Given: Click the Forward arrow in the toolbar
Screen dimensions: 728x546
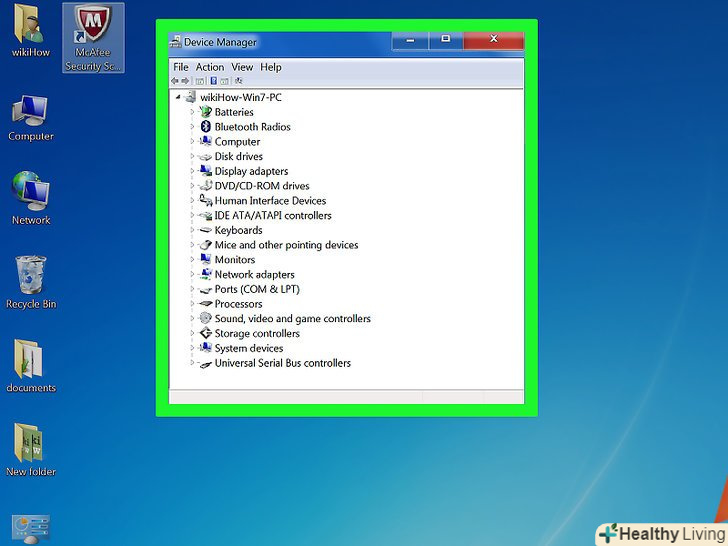Looking at the screenshot, I should coord(186,81).
